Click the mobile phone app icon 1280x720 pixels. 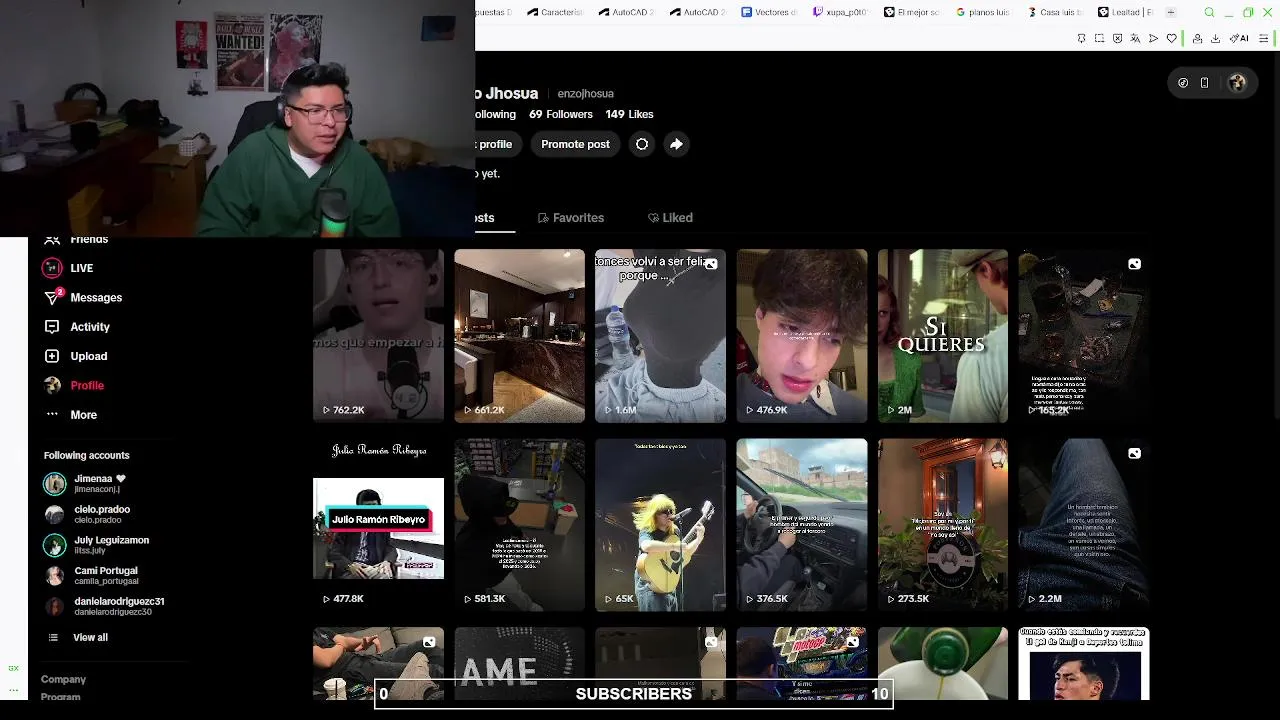click(1204, 83)
